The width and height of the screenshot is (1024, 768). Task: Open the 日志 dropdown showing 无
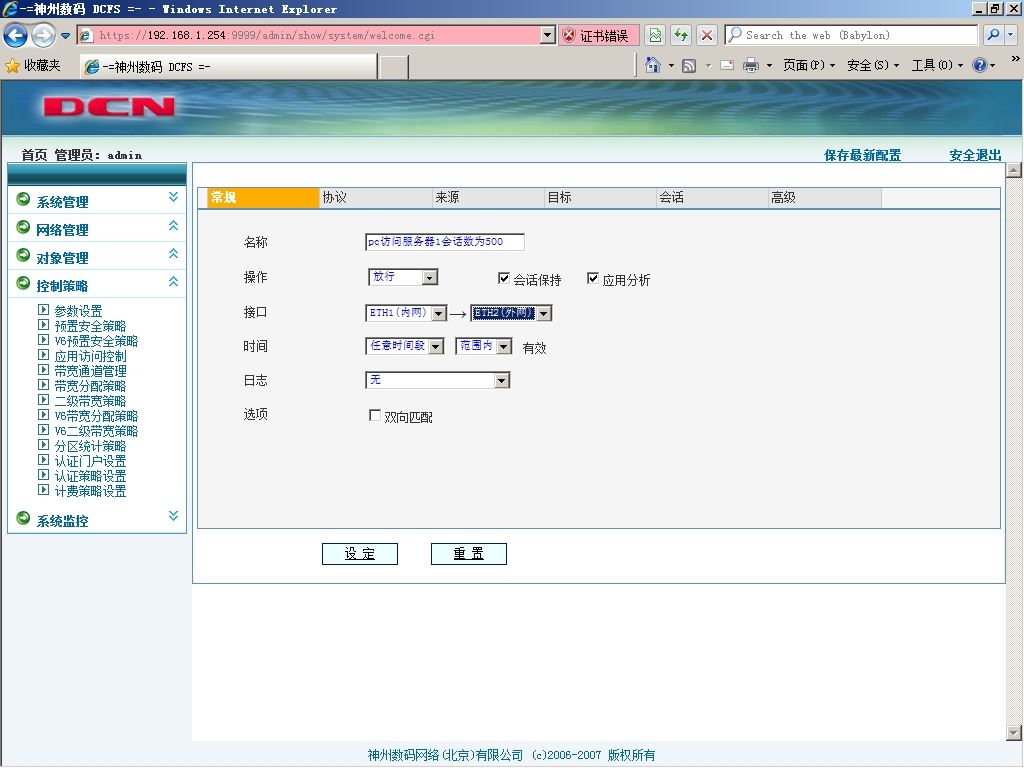(x=438, y=380)
